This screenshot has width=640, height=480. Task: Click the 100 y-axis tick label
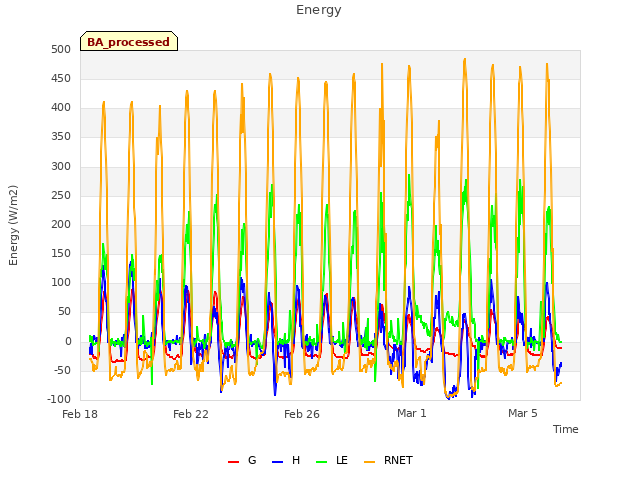[61, 282]
